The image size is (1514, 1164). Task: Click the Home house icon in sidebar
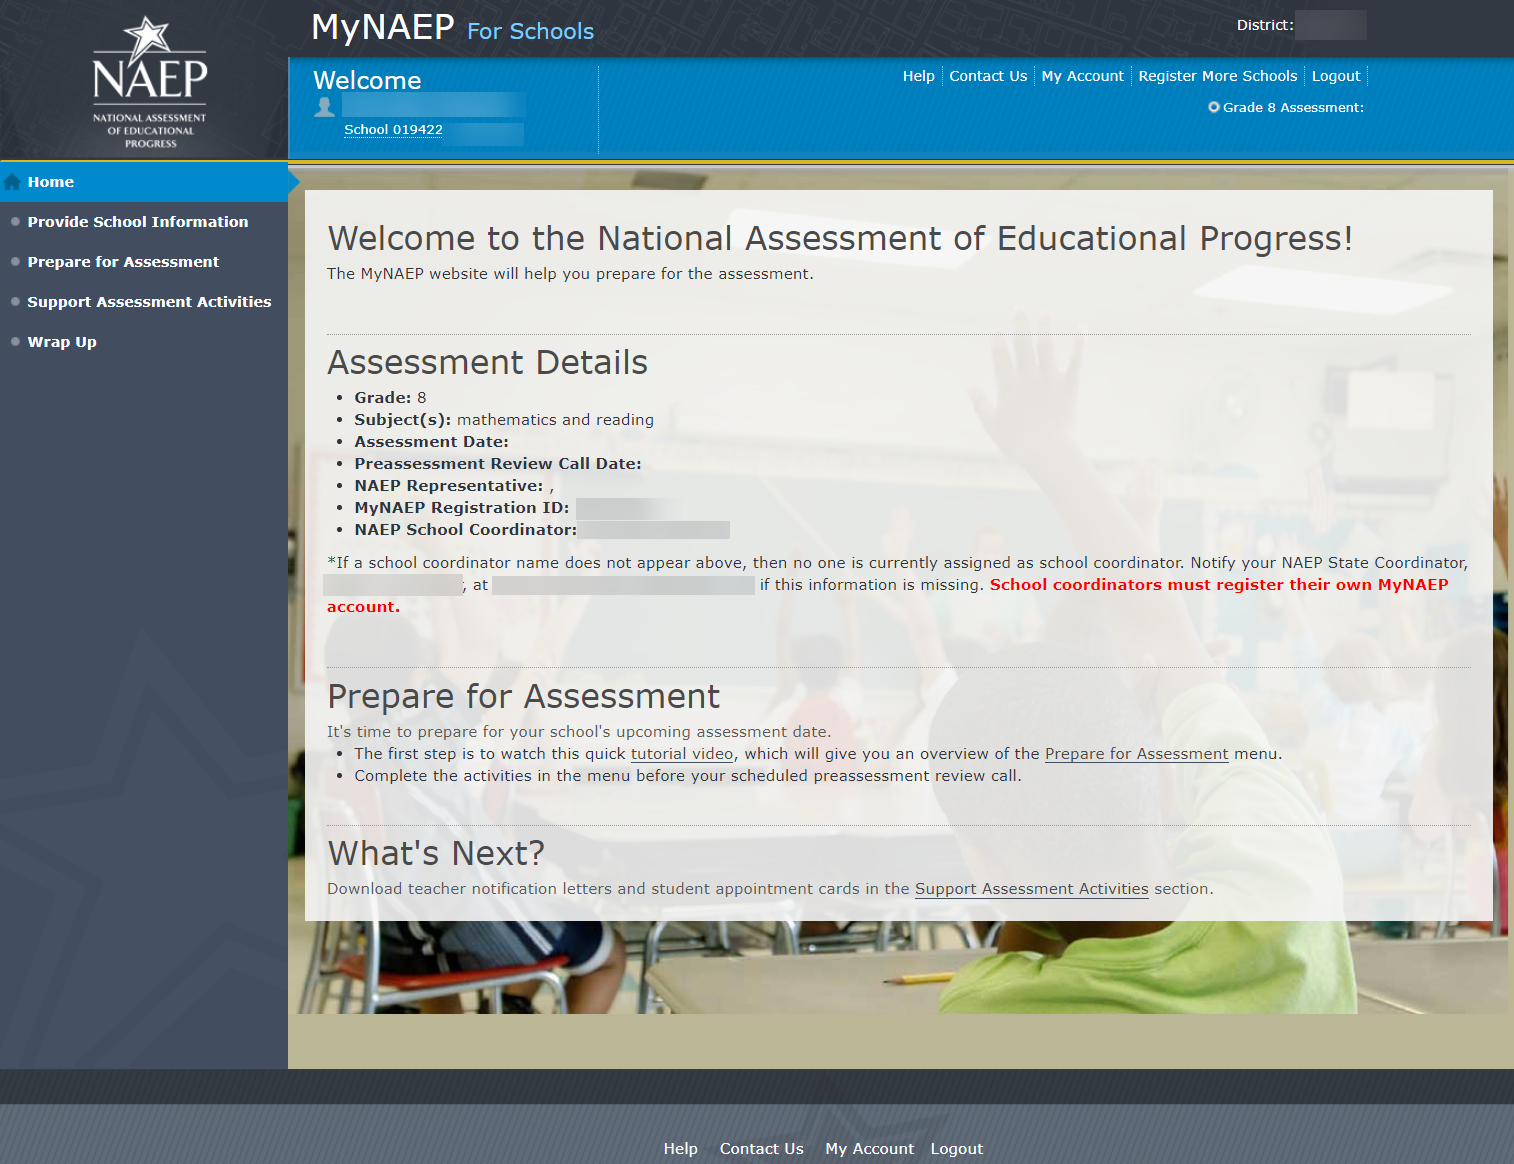pyautogui.click(x=12, y=182)
